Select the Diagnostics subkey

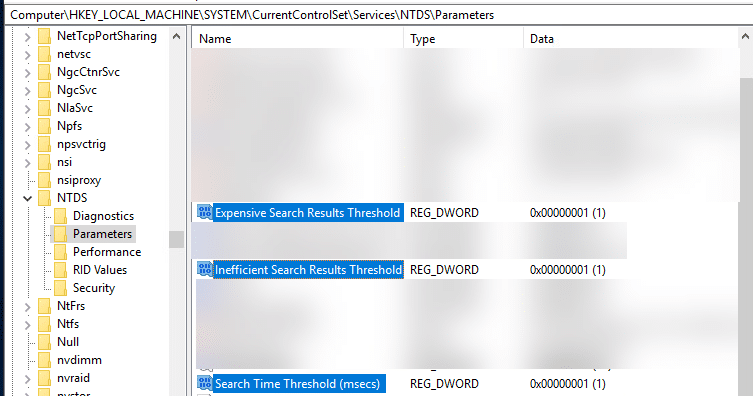click(103, 216)
